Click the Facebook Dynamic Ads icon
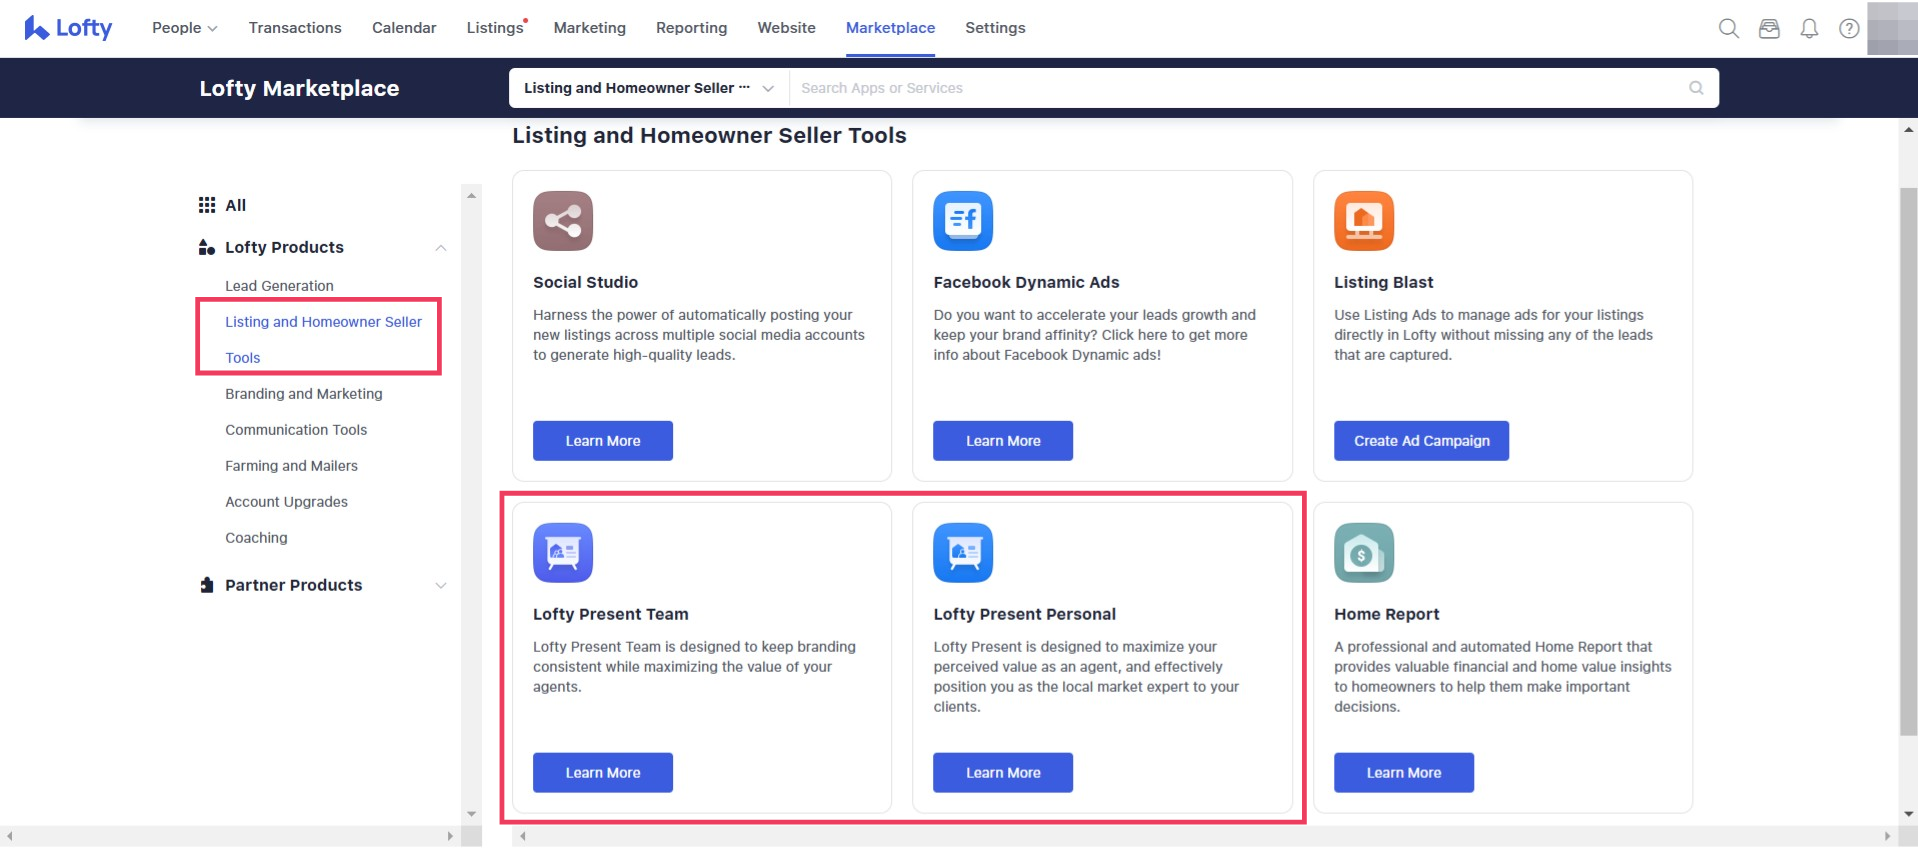 [962, 221]
